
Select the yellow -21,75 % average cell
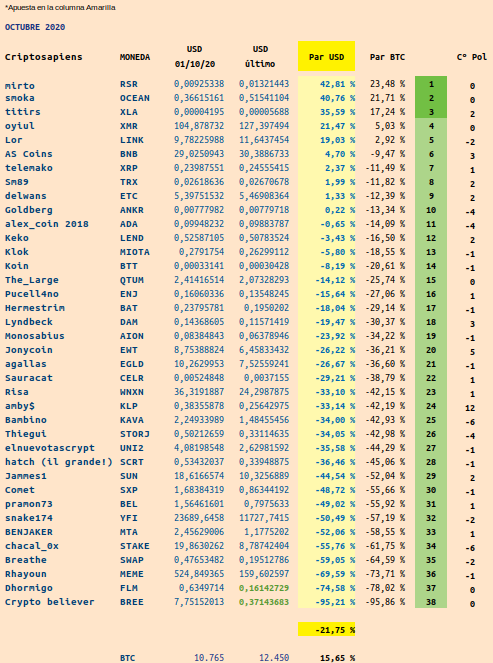326,629
